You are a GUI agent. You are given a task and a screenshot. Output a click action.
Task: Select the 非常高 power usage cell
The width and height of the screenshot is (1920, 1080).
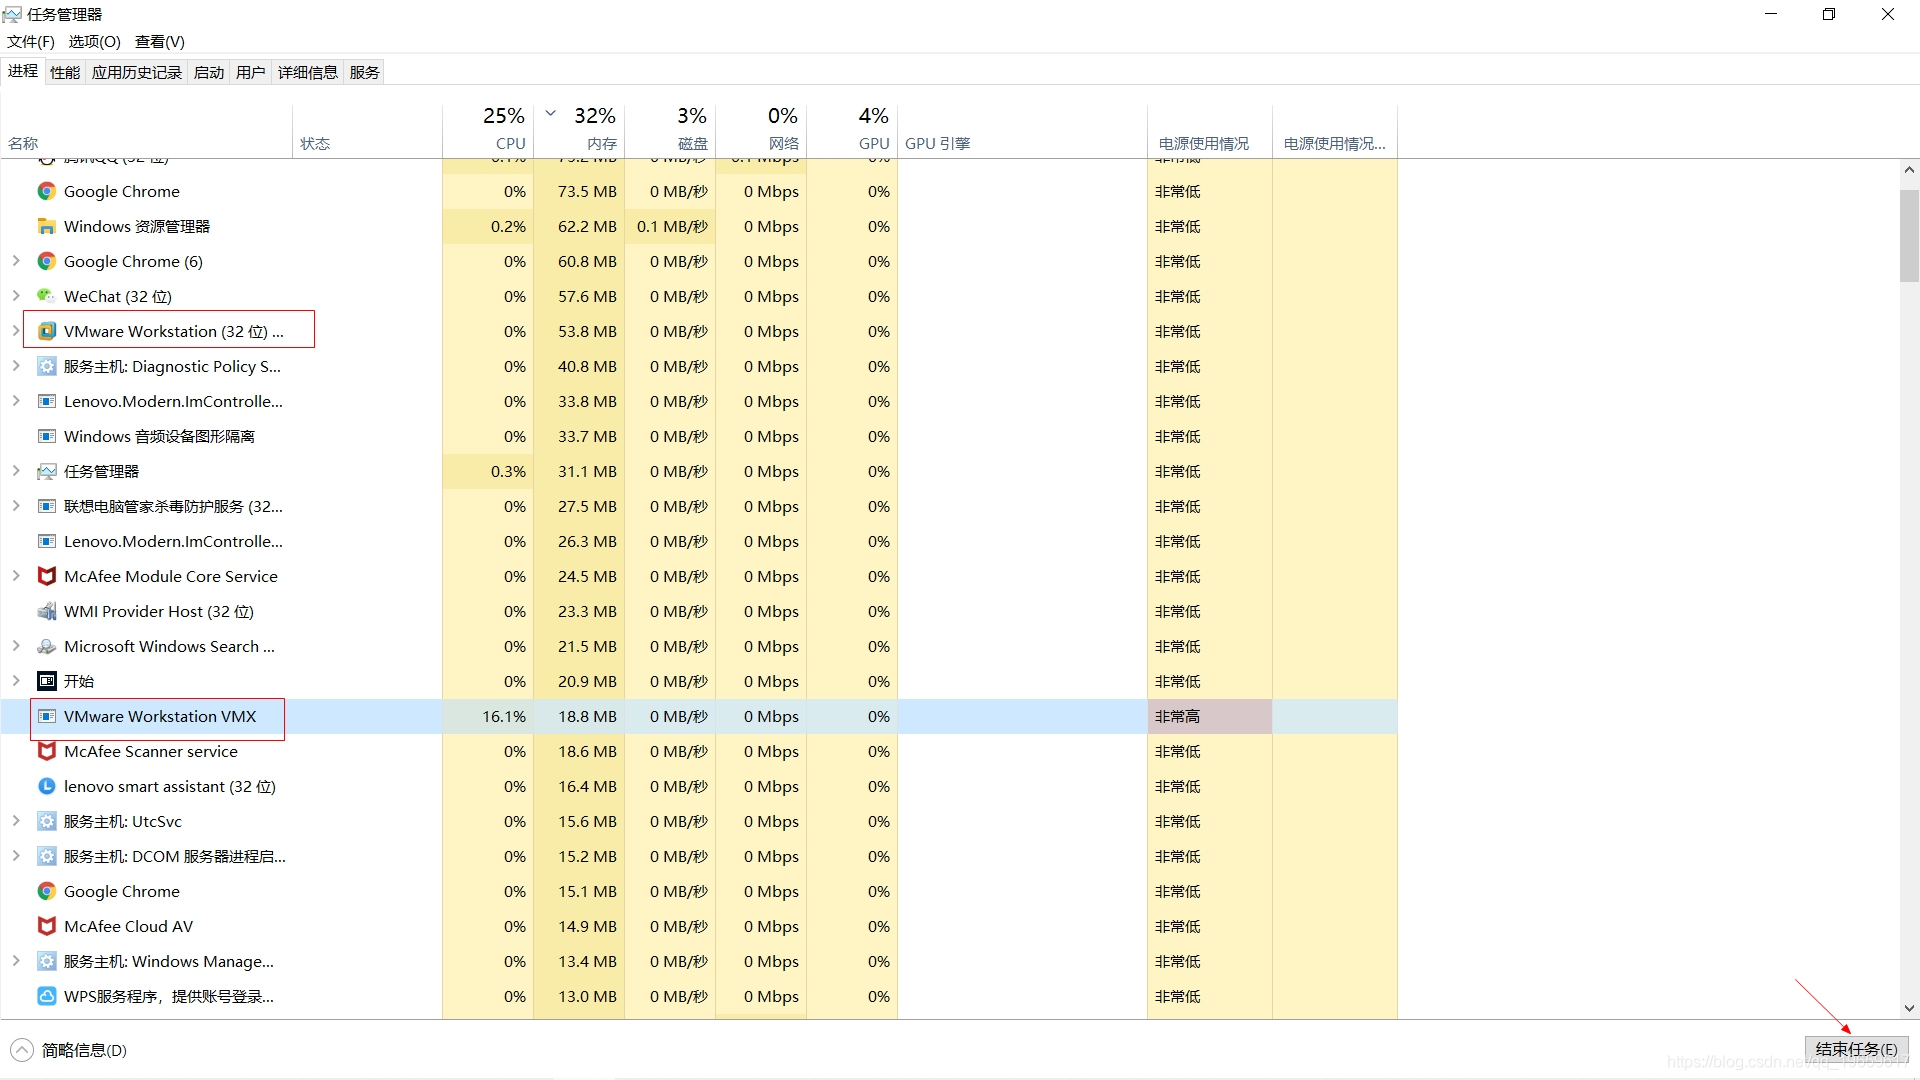[1210, 716]
